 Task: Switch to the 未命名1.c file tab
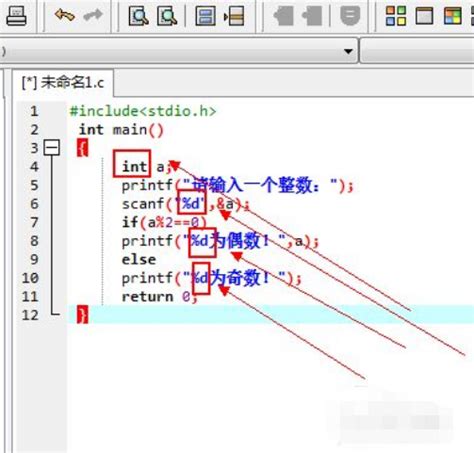click(63, 82)
